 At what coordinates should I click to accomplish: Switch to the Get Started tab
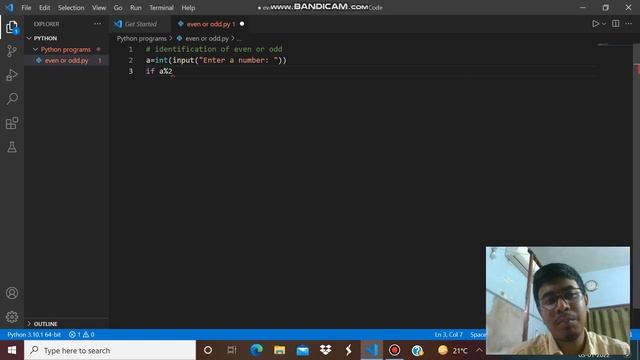140,24
